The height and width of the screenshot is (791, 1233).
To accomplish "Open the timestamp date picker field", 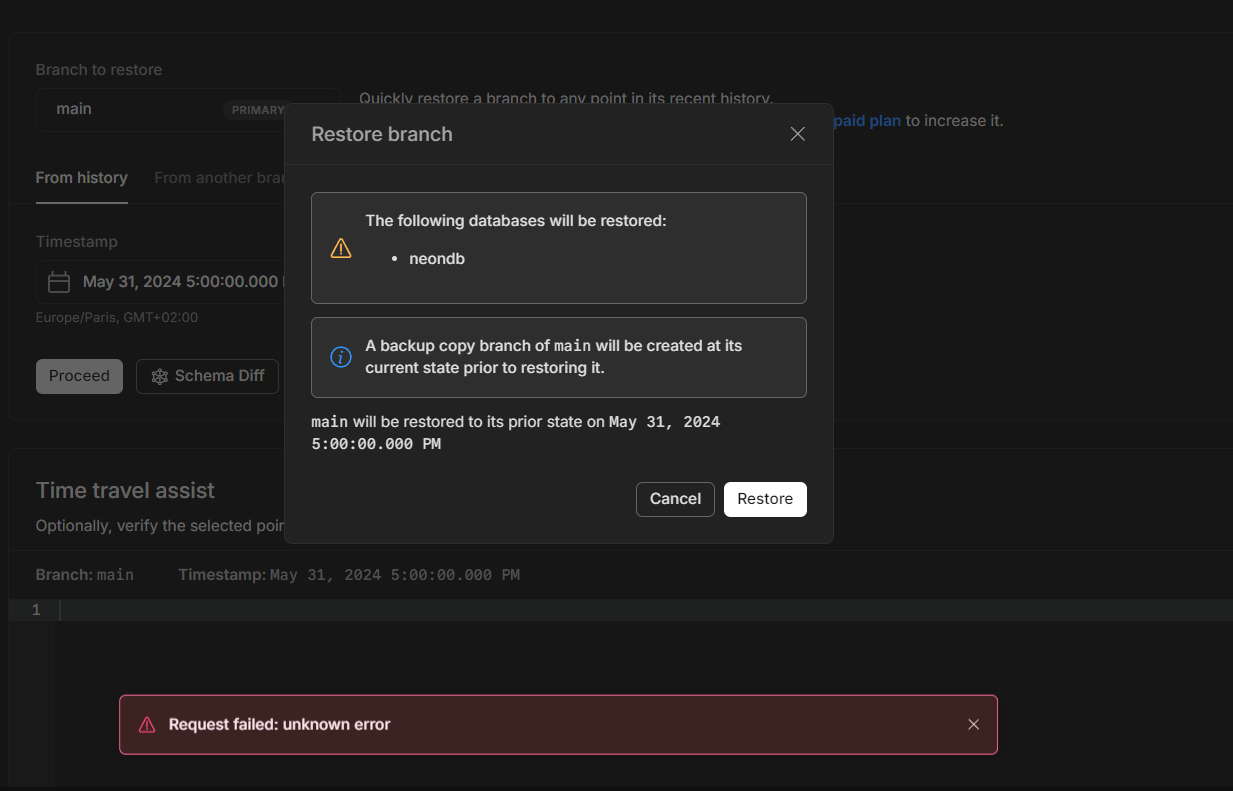I will click(x=160, y=282).
